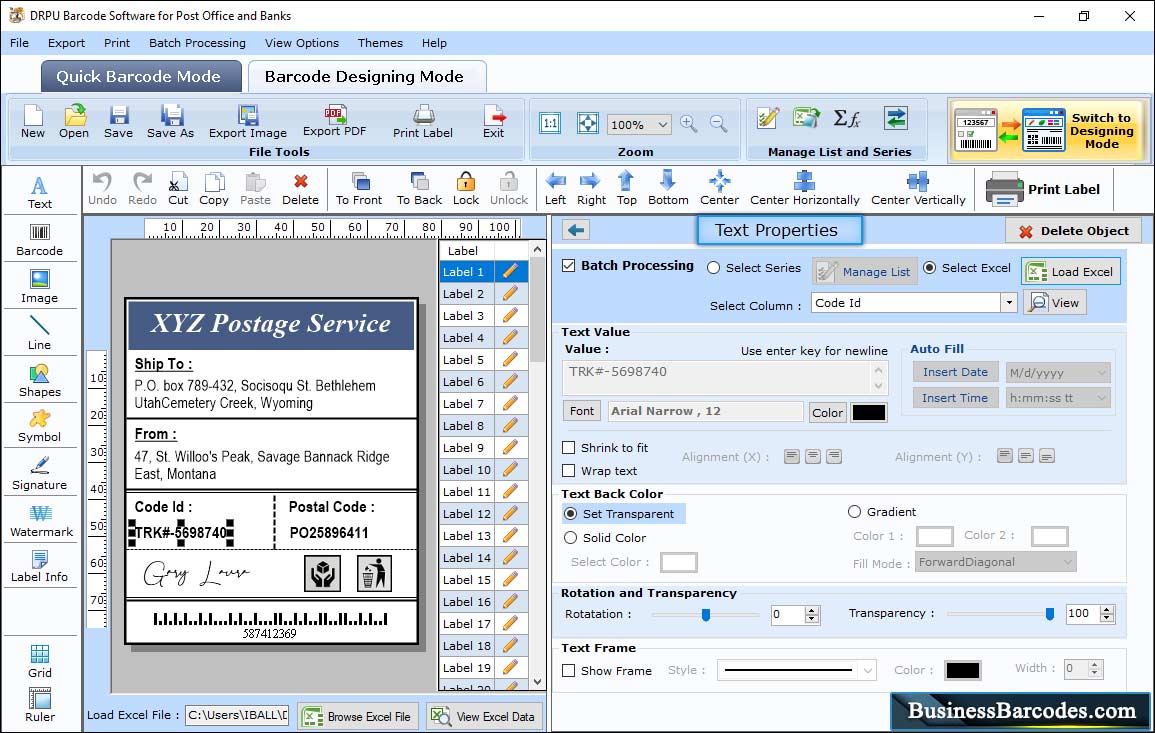
Task: Click the 1:1 actual size icon
Action: coord(550,123)
